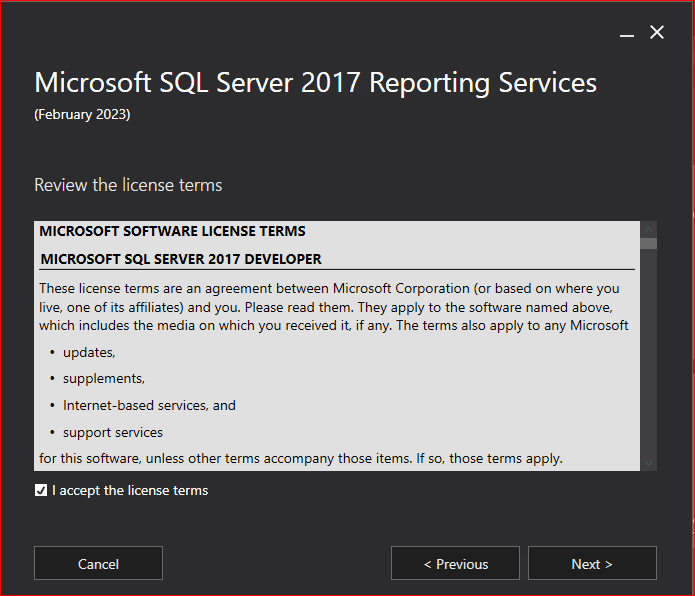Click the 'support services' bullet item

(x=113, y=433)
